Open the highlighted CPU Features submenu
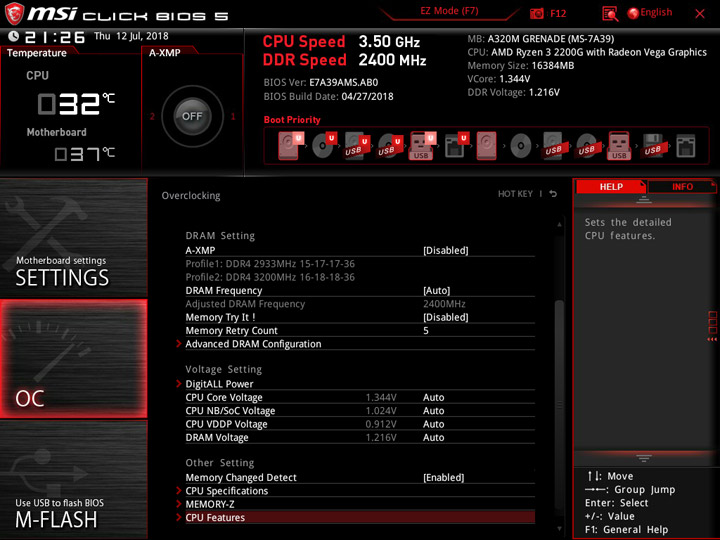Viewport: 720px width, 540px height. pos(360,518)
